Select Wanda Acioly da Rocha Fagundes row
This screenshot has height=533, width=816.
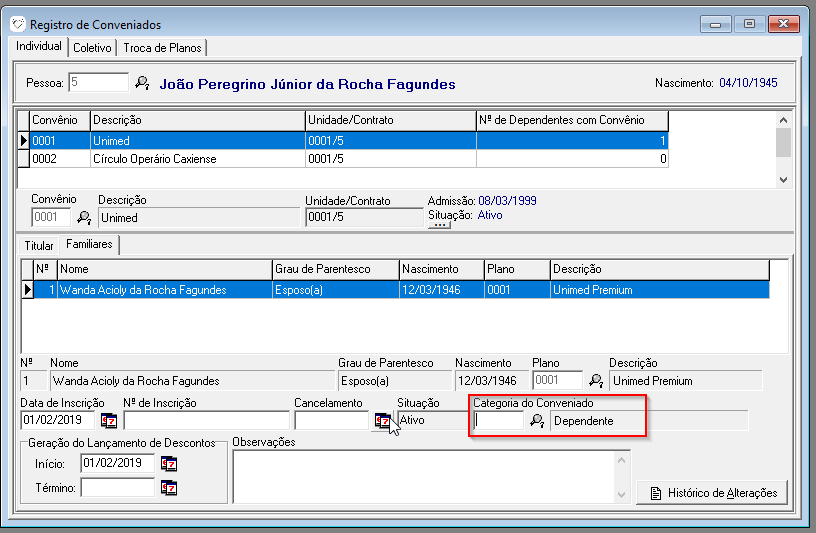(143, 290)
